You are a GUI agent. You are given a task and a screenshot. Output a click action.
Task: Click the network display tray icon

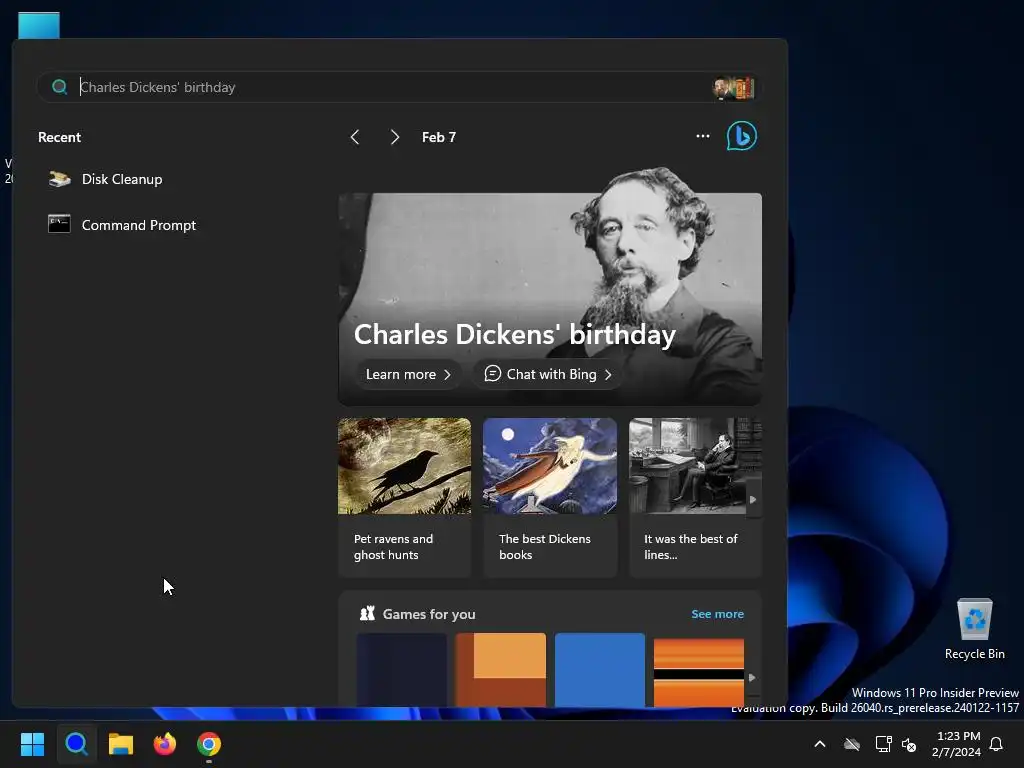coord(883,744)
